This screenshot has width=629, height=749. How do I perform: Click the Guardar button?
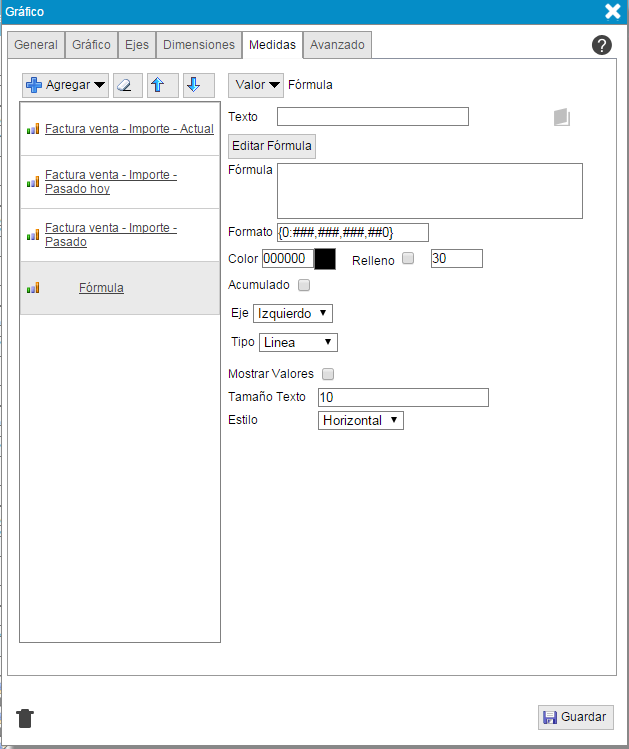575,717
